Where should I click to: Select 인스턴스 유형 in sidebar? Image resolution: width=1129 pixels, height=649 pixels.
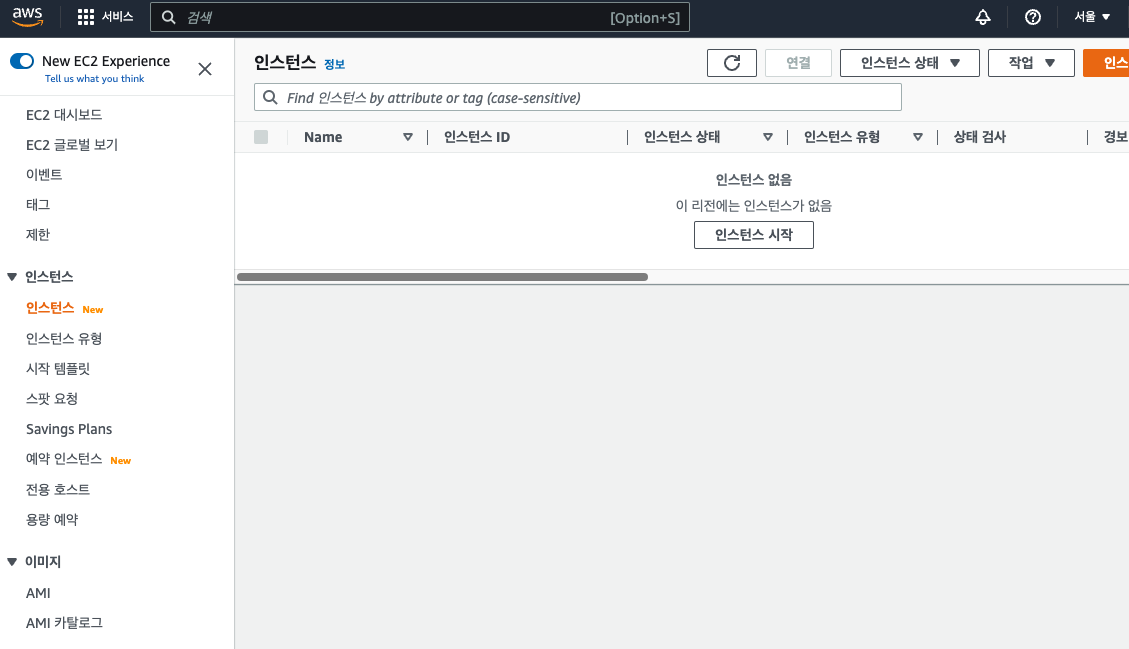tap(64, 339)
